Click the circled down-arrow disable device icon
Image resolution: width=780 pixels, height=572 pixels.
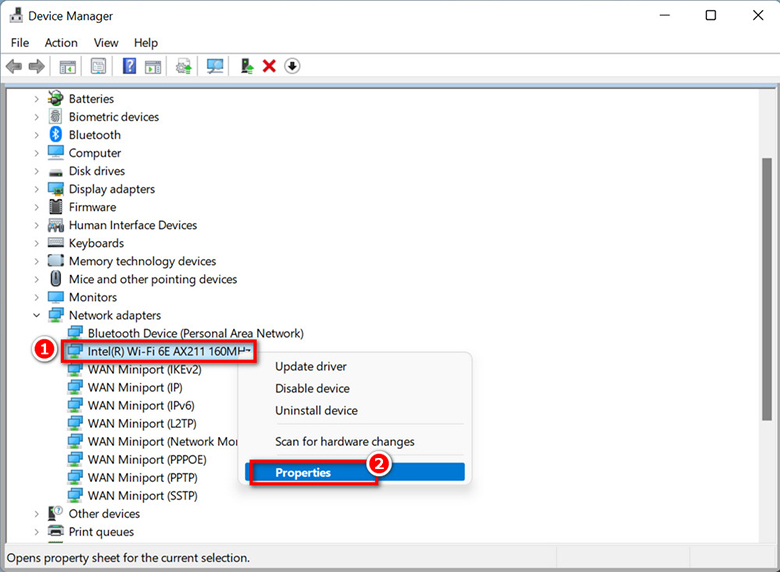point(292,66)
